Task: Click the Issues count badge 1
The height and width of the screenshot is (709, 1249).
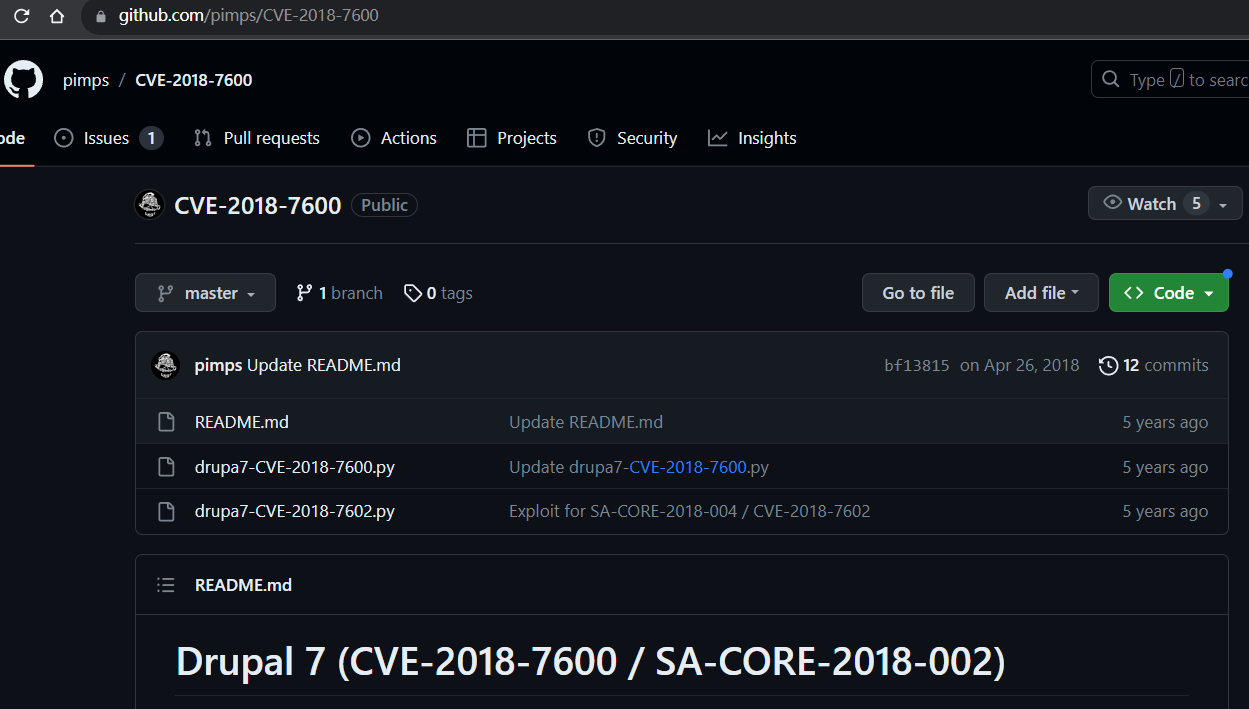Action: [x=151, y=138]
